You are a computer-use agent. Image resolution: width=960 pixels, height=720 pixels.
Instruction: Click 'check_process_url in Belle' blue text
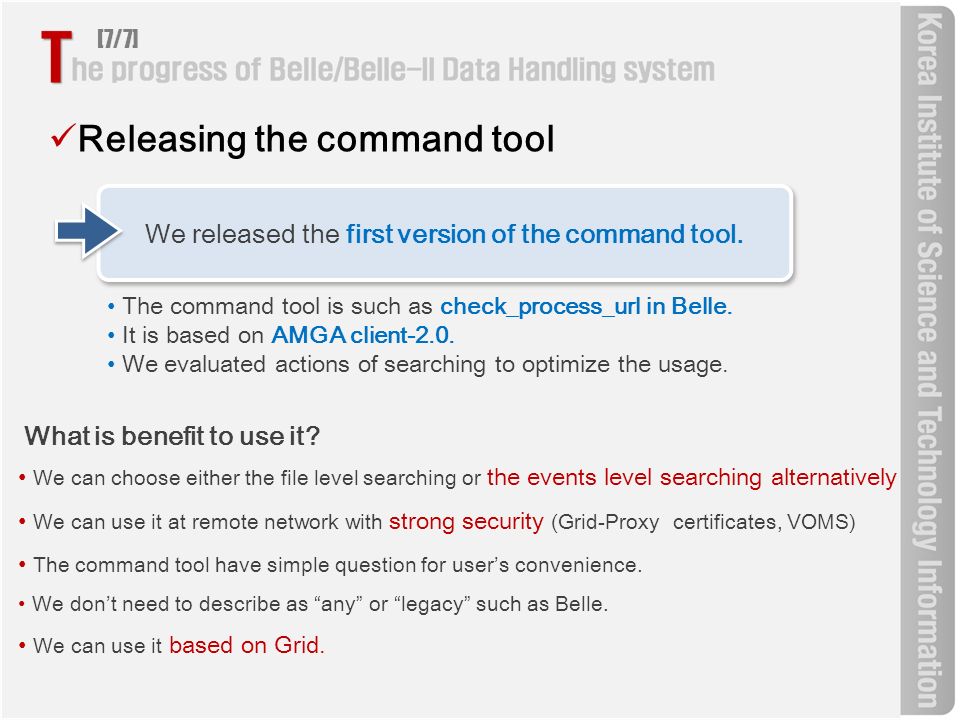pyautogui.click(x=586, y=306)
